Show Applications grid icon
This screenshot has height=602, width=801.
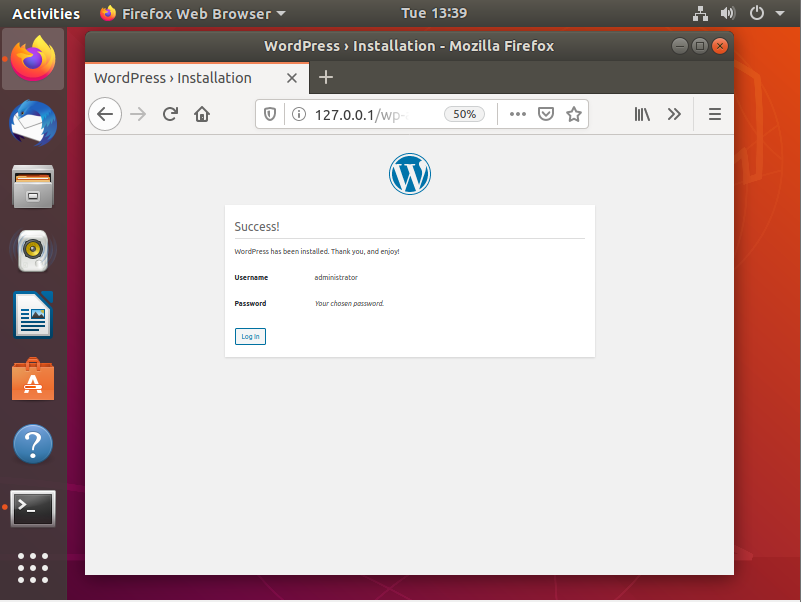point(33,568)
